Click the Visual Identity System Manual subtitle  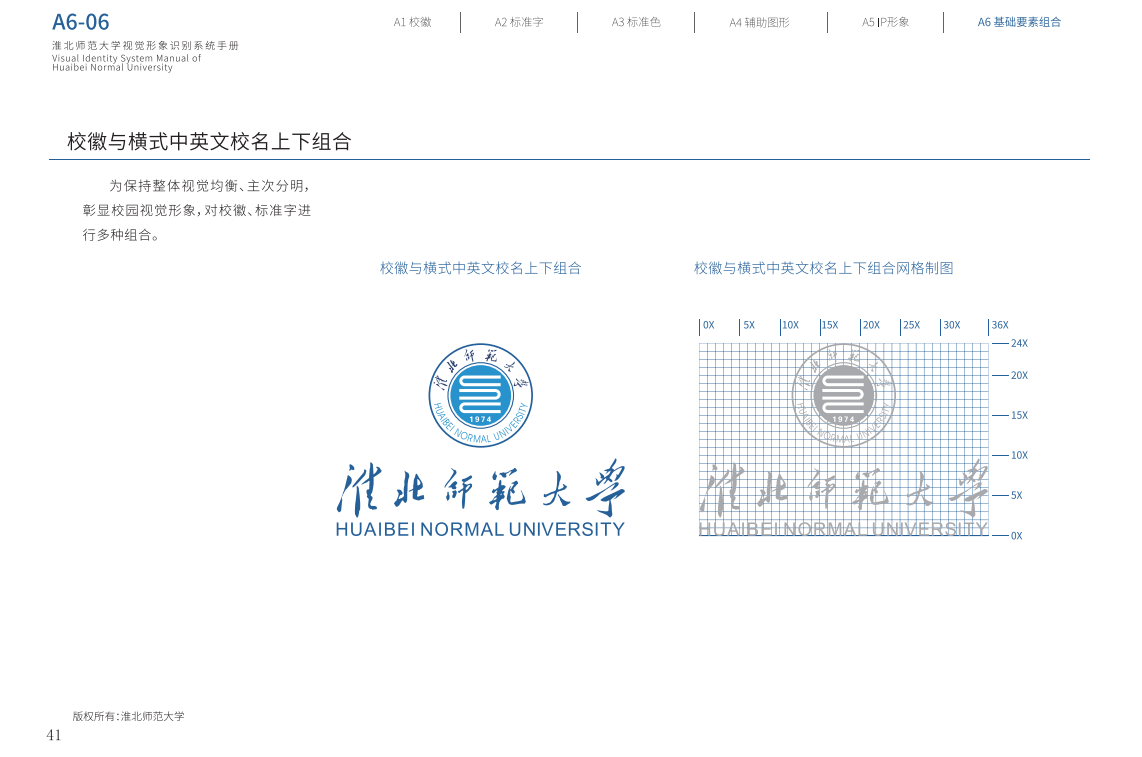tap(126, 63)
